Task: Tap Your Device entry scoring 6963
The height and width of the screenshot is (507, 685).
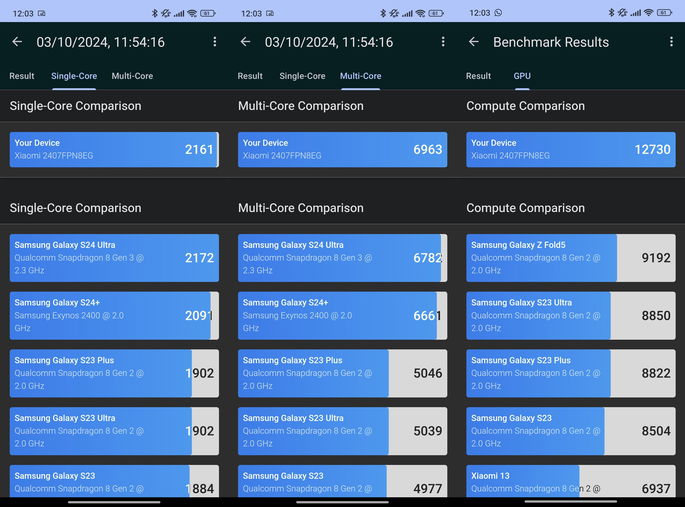Action: (342, 149)
